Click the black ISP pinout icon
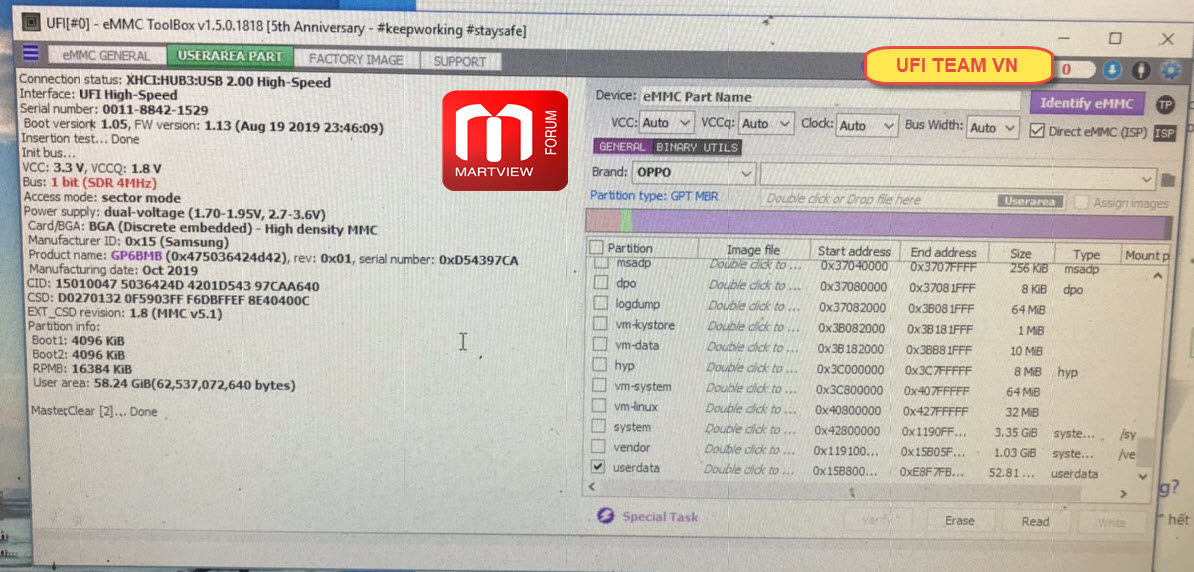Image resolution: width=1194 pixels, height=572 pixels. (x=1164, y=133)
